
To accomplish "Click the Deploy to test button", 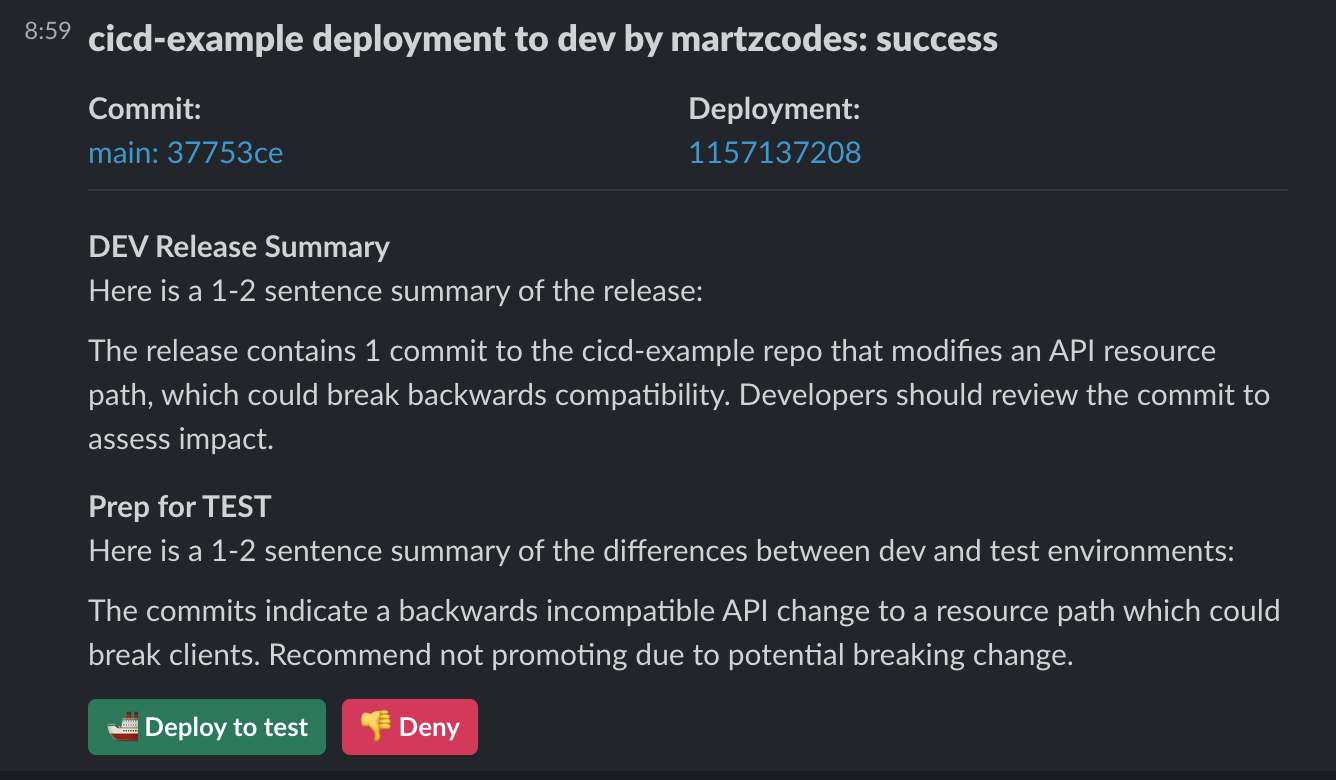I will point(207,727).
